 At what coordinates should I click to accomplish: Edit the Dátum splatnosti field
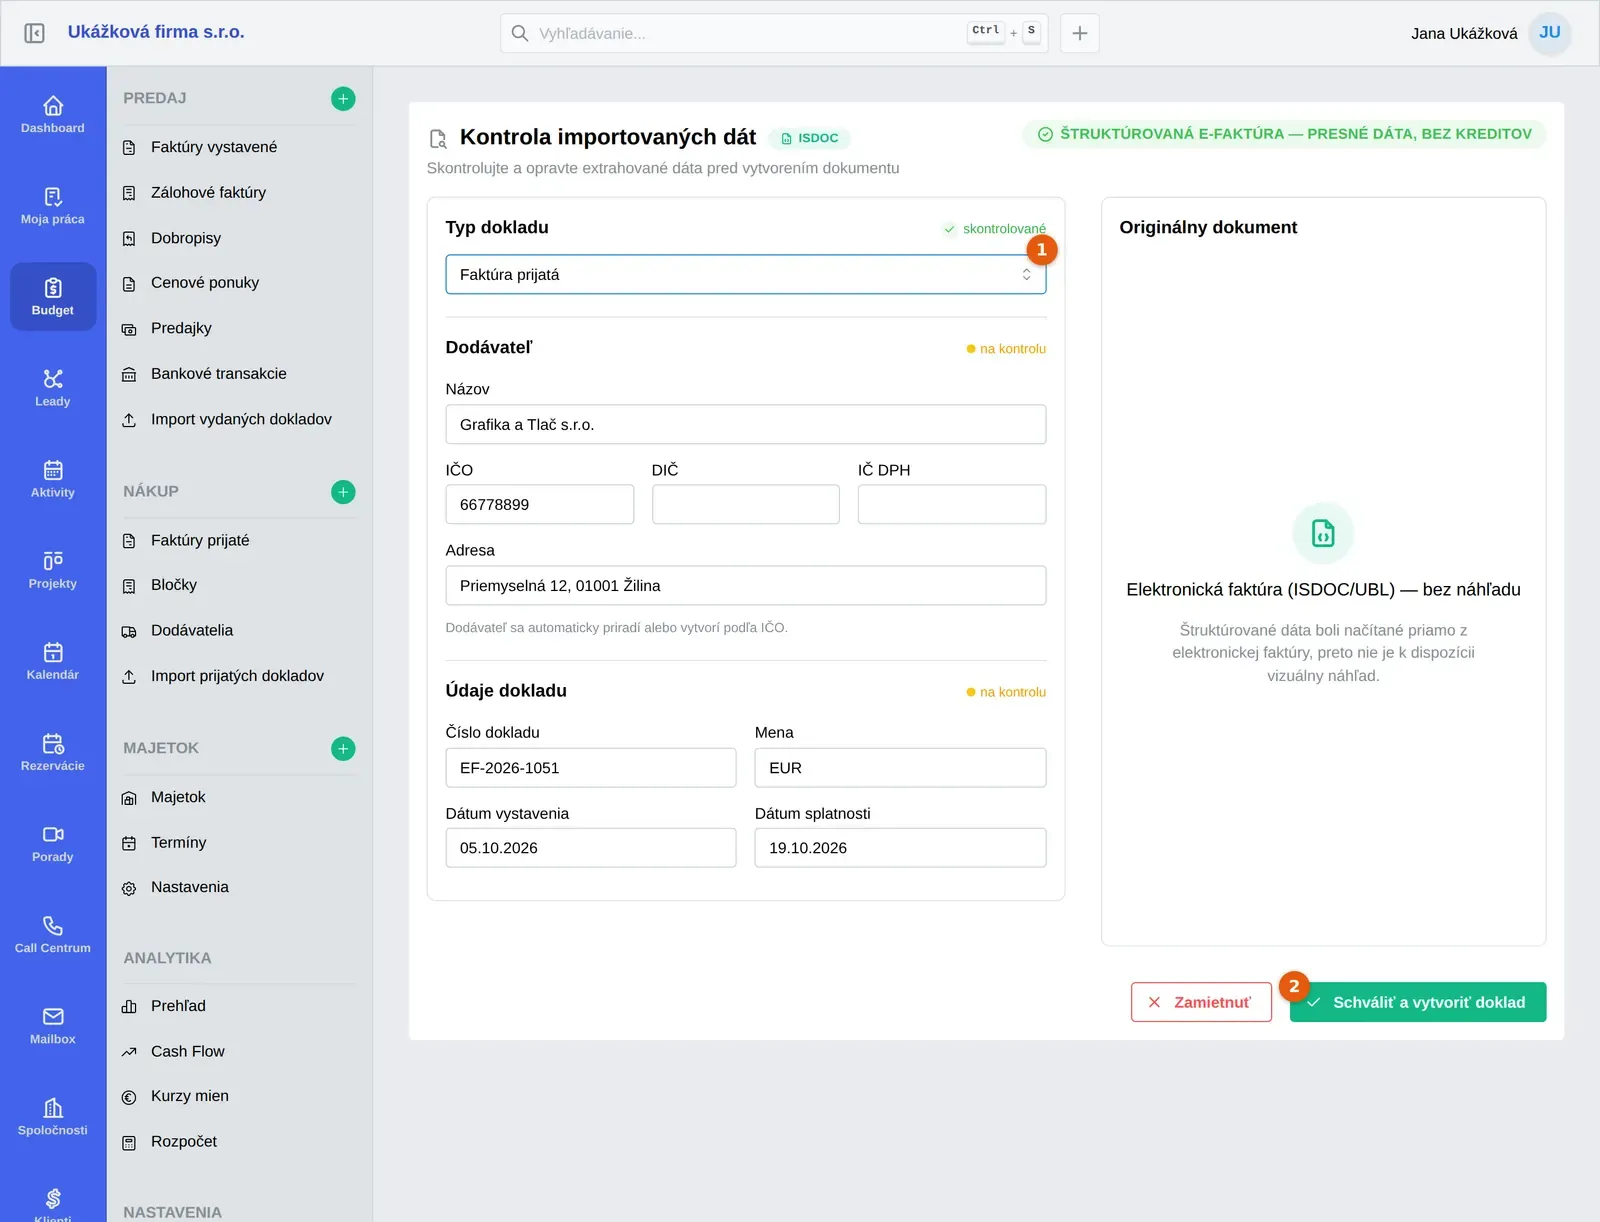[900, 847]
